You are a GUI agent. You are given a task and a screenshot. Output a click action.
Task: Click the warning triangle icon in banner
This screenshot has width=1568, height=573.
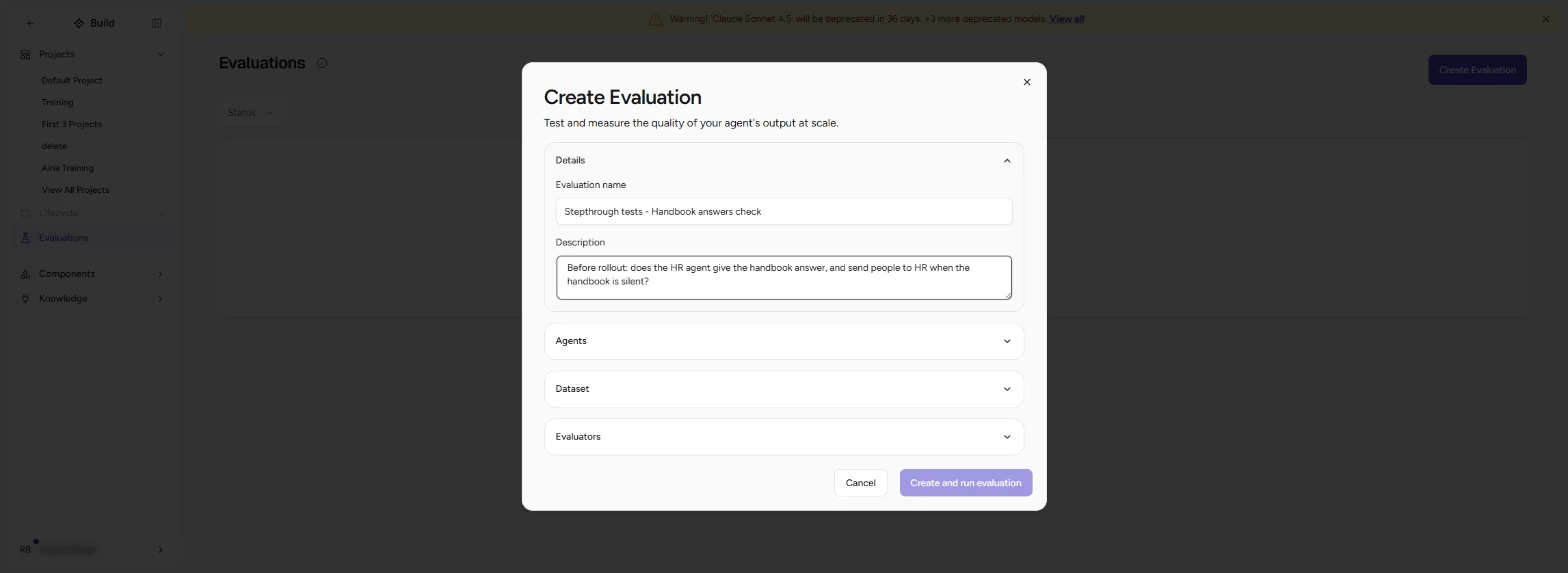coord(655,19)
